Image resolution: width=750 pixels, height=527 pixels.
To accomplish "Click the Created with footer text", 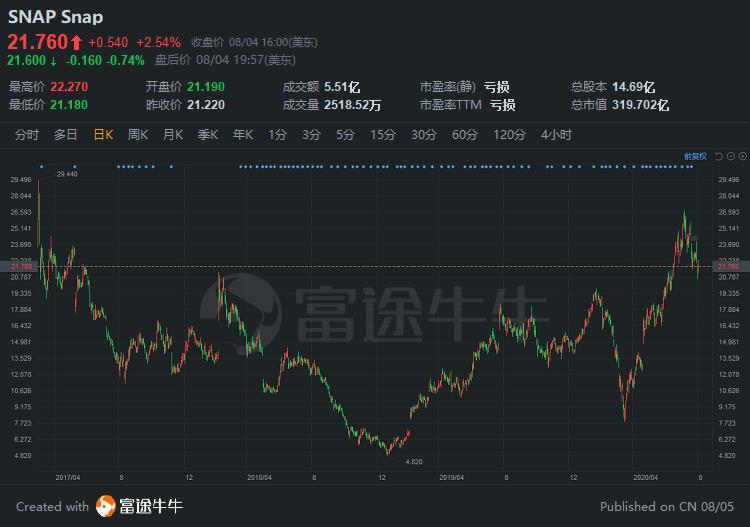I will click(53, 507).
